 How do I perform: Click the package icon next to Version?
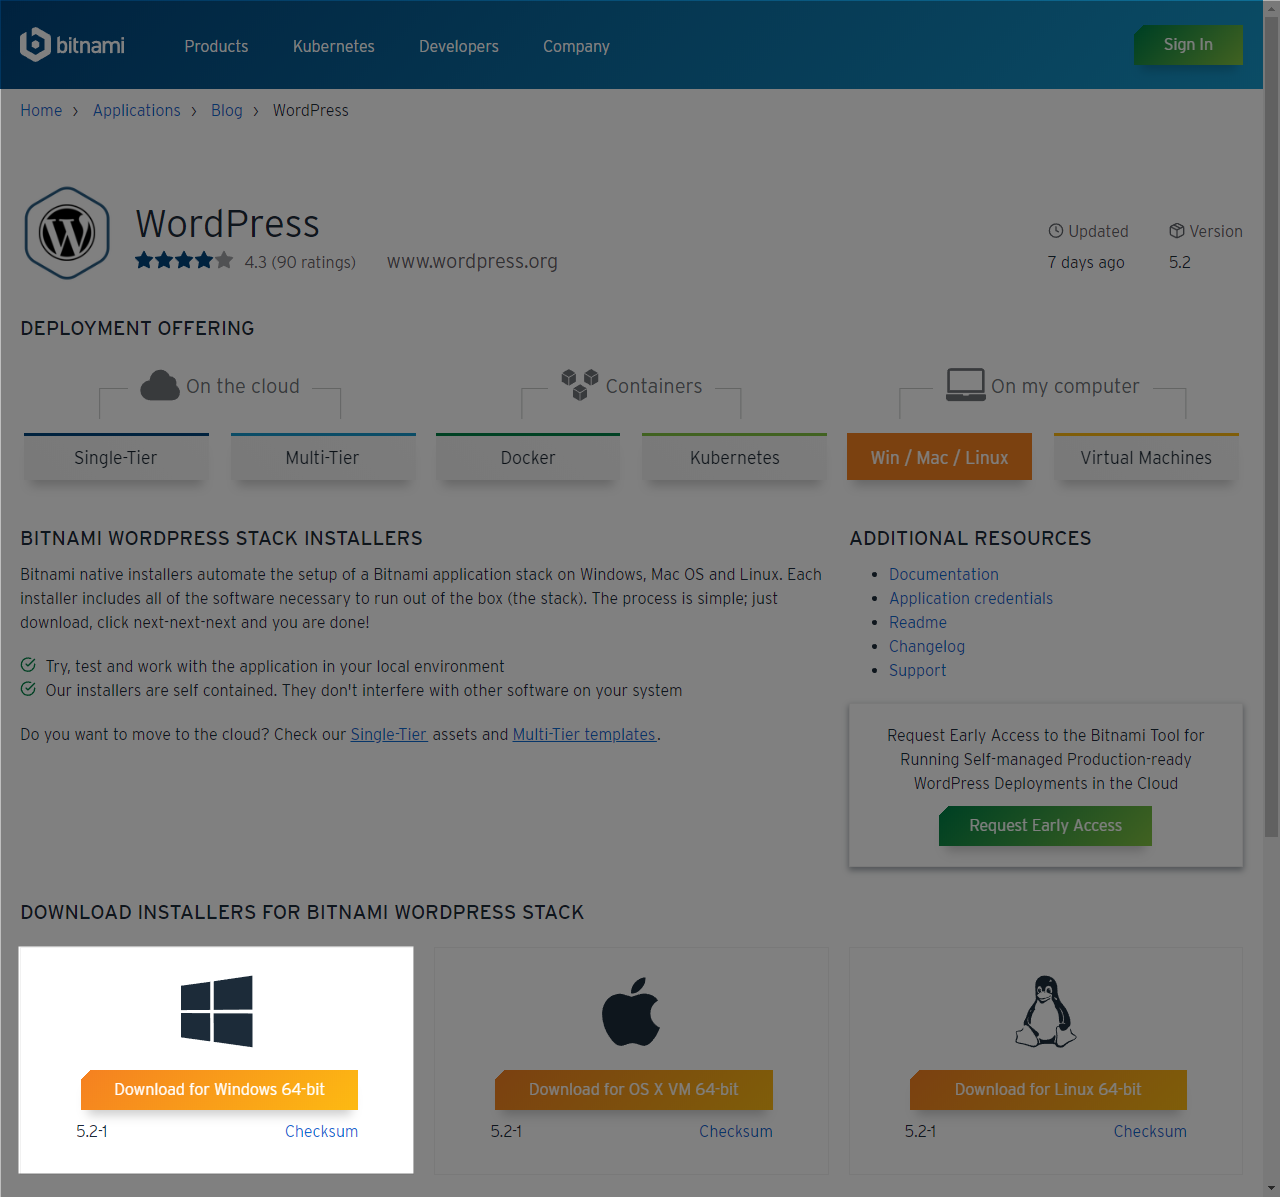1177,231
